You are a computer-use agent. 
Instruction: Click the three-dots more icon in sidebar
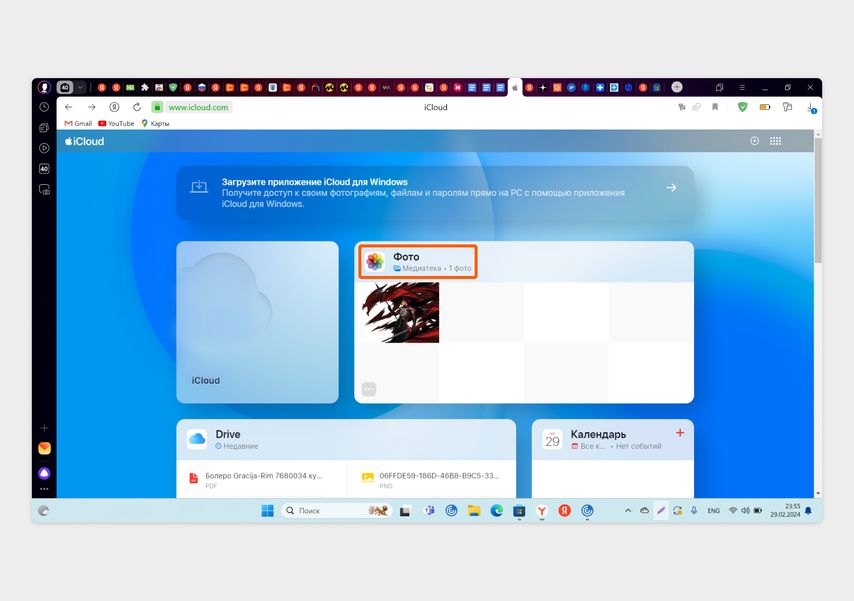tap(44, 489)
